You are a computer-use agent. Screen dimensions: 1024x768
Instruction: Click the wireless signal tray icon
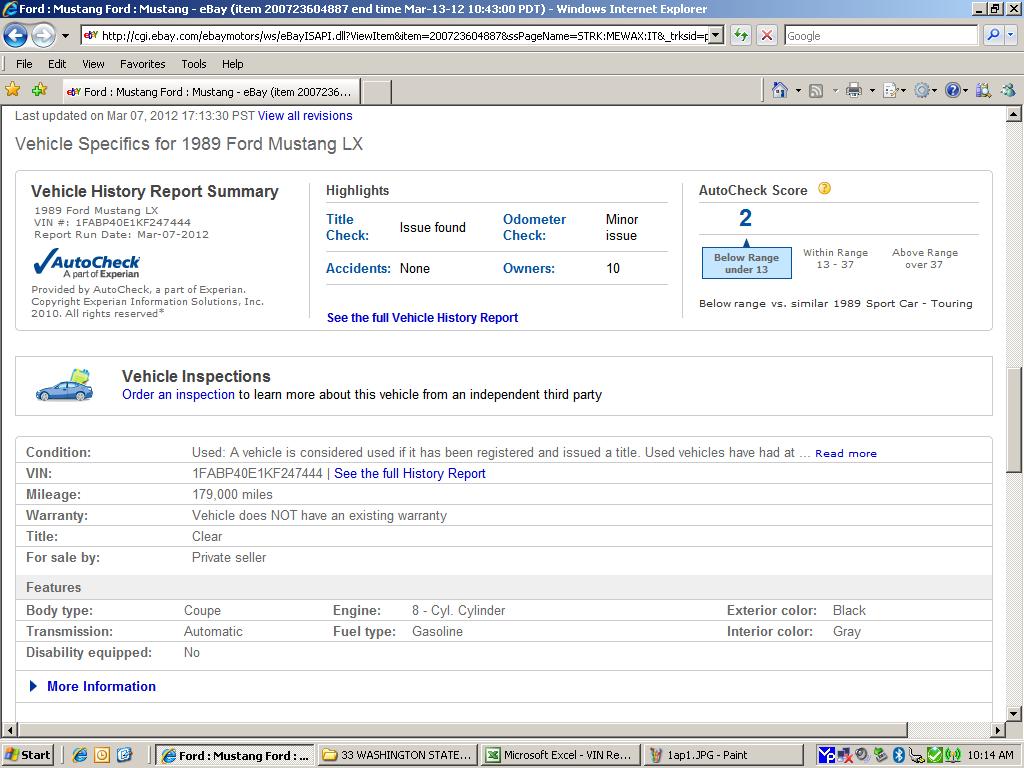point(953,755)
